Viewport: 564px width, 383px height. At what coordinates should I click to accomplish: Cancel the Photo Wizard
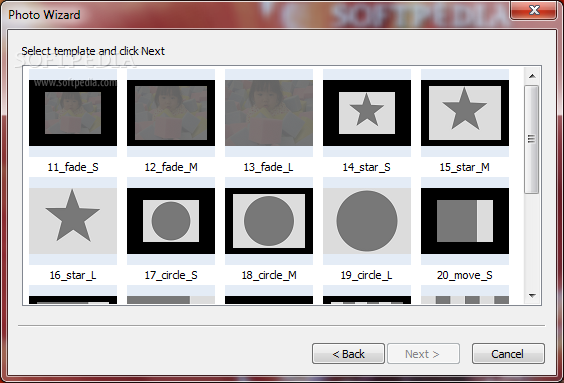508,354
